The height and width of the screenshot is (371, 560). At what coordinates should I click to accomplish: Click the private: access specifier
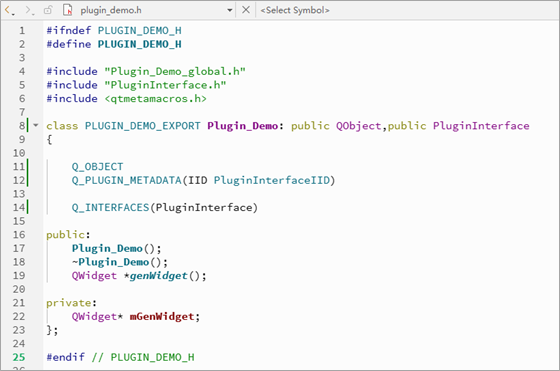(71, 303)
